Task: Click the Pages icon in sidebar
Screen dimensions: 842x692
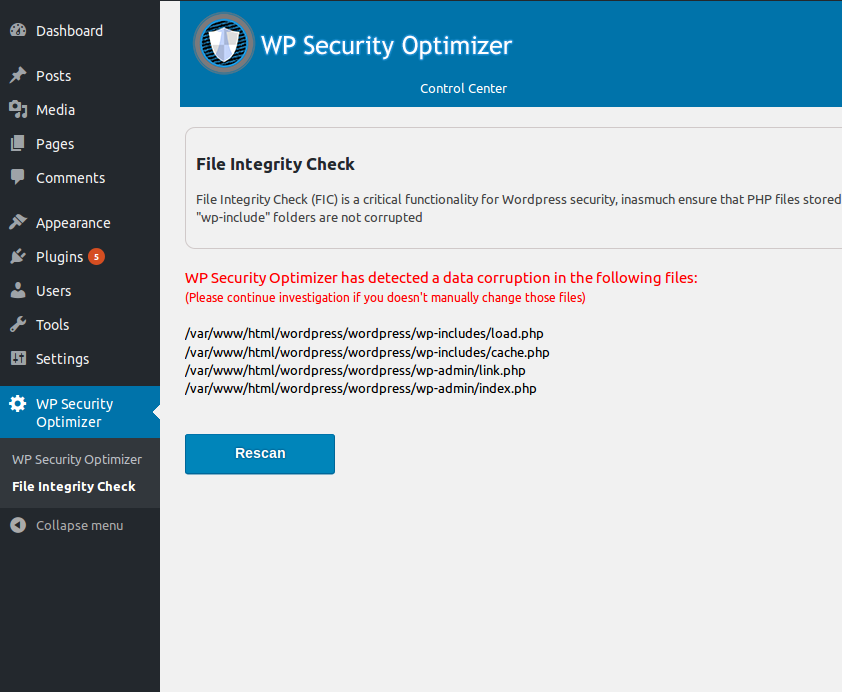Action: pyautogui.click(x=18, y=143)
